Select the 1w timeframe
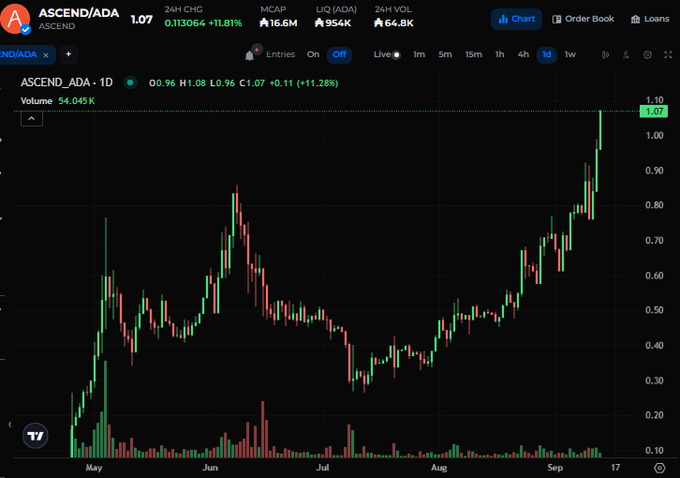Image resolution: width=680 pixels, height=478 pixels. [x=570, y=55]
